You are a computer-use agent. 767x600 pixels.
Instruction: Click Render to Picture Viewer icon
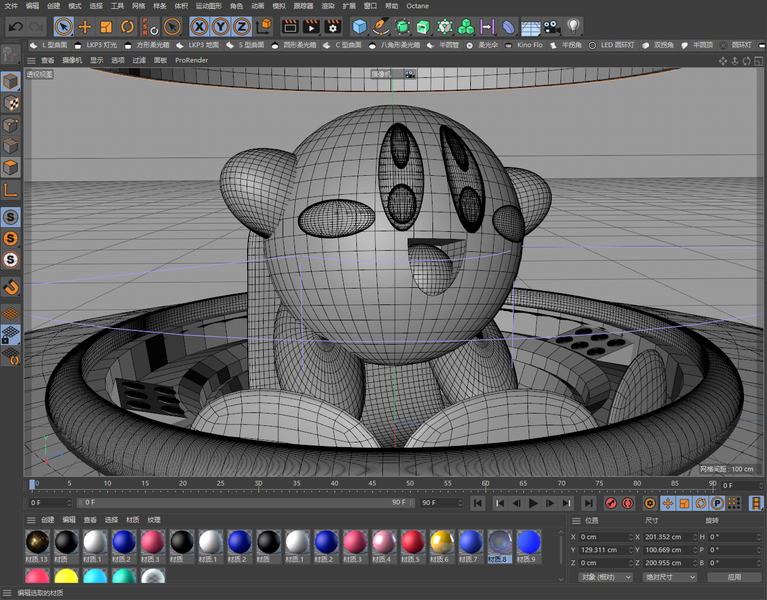tap(311, 26)
